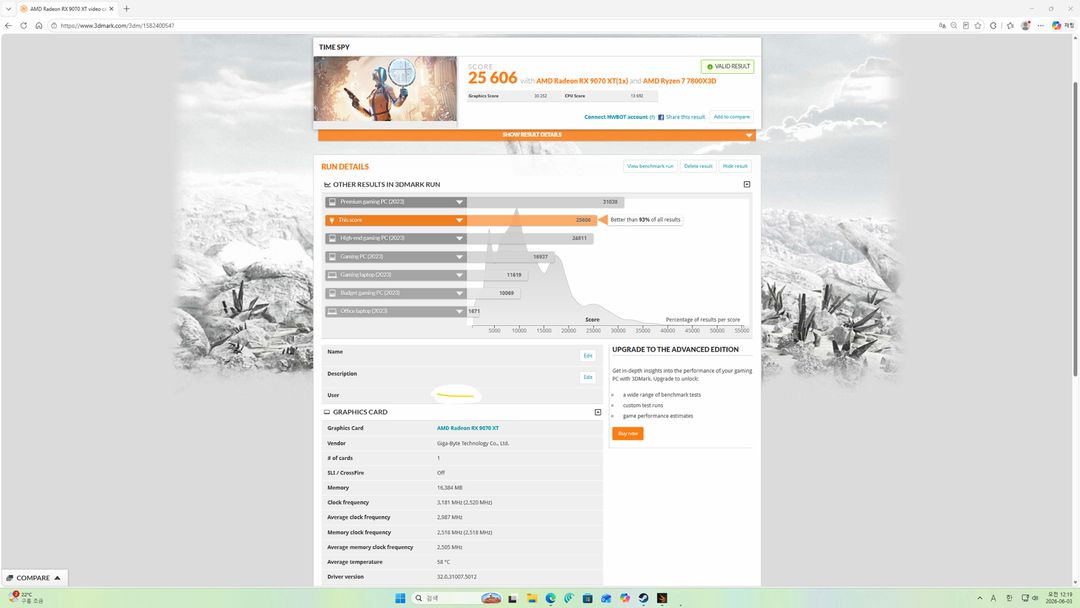
Task: Click Connect HWBOT account link
Action: [616, 117]
